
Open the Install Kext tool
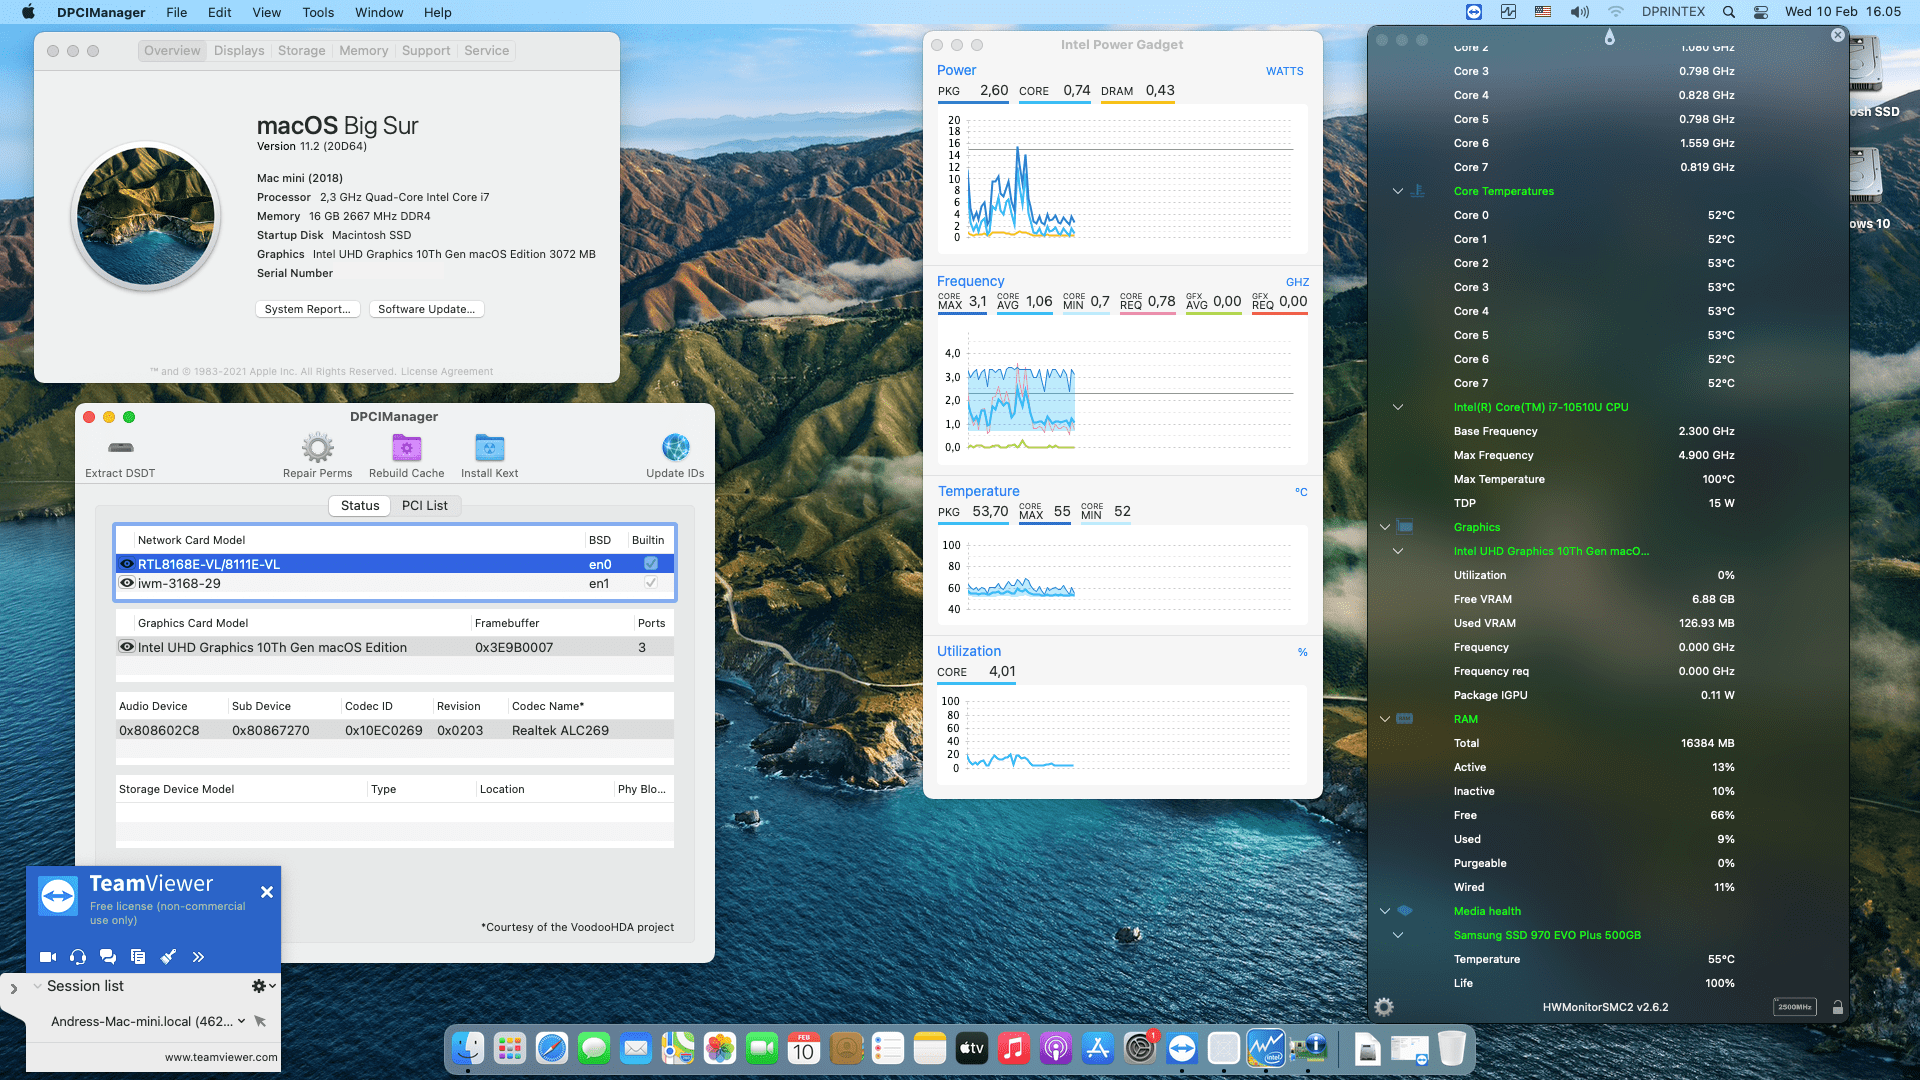(x=489, y=447)
